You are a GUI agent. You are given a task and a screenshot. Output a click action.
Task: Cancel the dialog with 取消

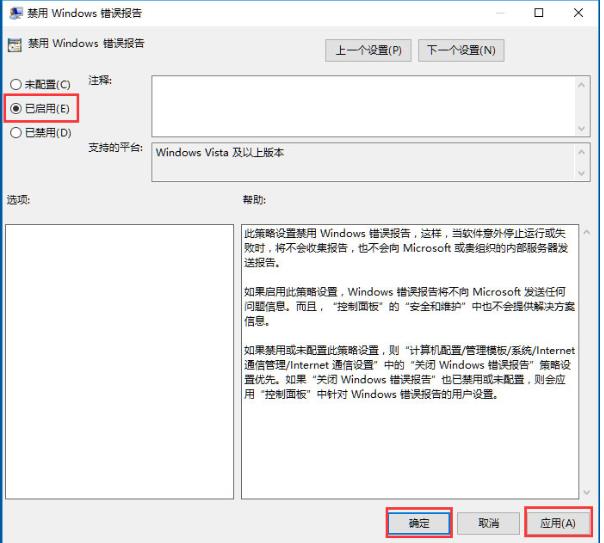click(x=488, y=523)
